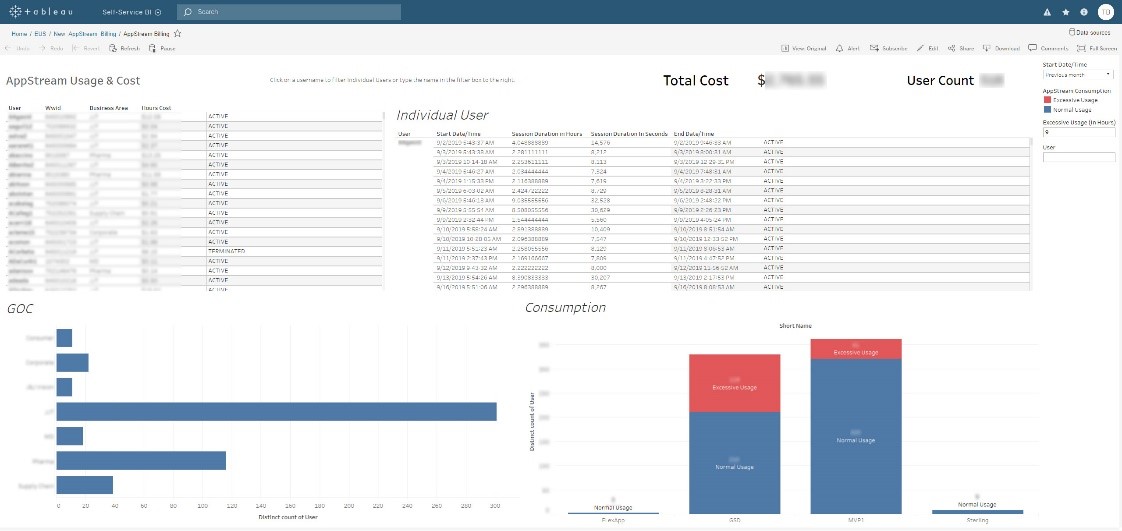Open Start Date/Time Previous month dropdown
The height and width of the screenshot is (531, 1122).
click(x=1078, y=74)
